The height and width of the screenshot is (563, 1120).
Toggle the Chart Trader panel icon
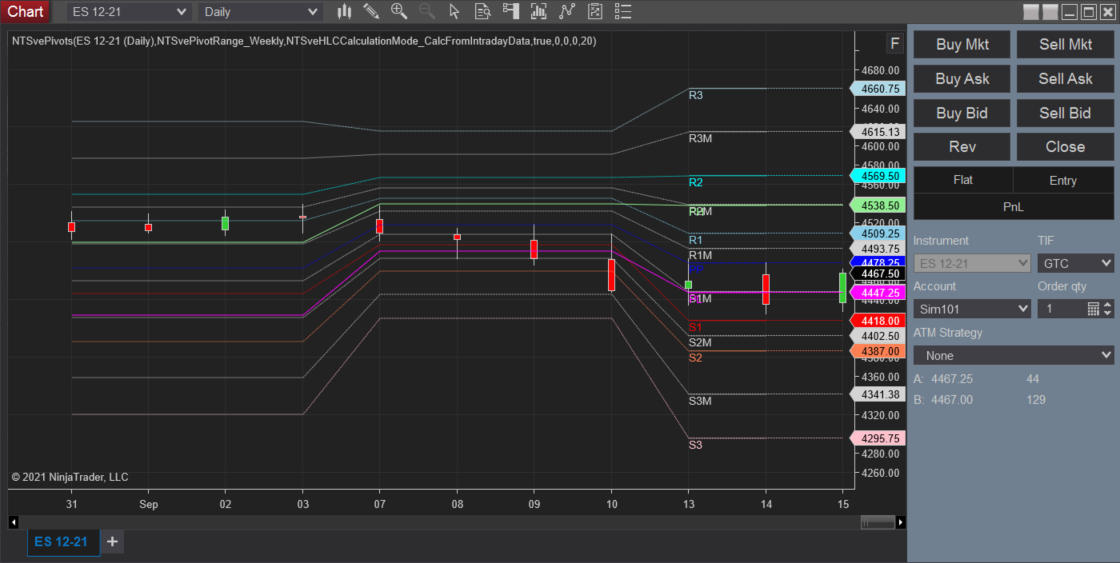pyautogui.click(x=511, y=12)
